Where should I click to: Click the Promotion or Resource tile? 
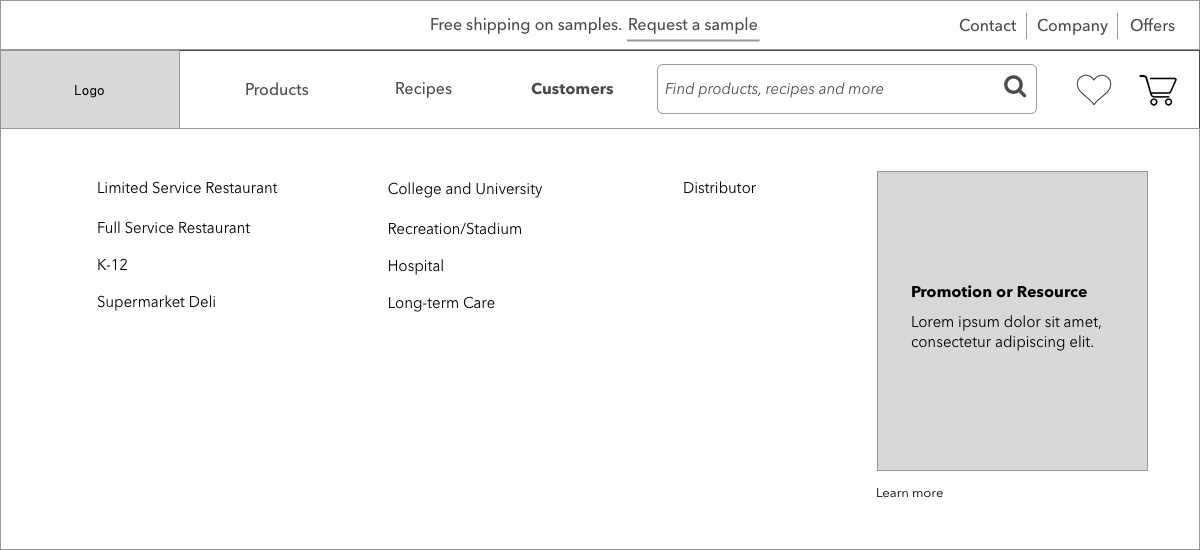1012,321
